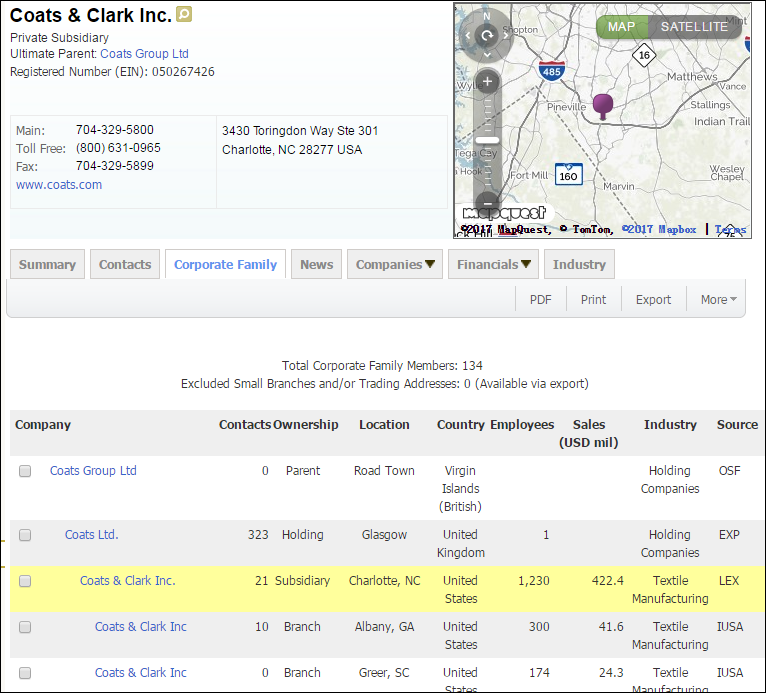Screen dimensions: 767x693
Task: Go to the Contacts tab
Action: (x=125, y=265)
